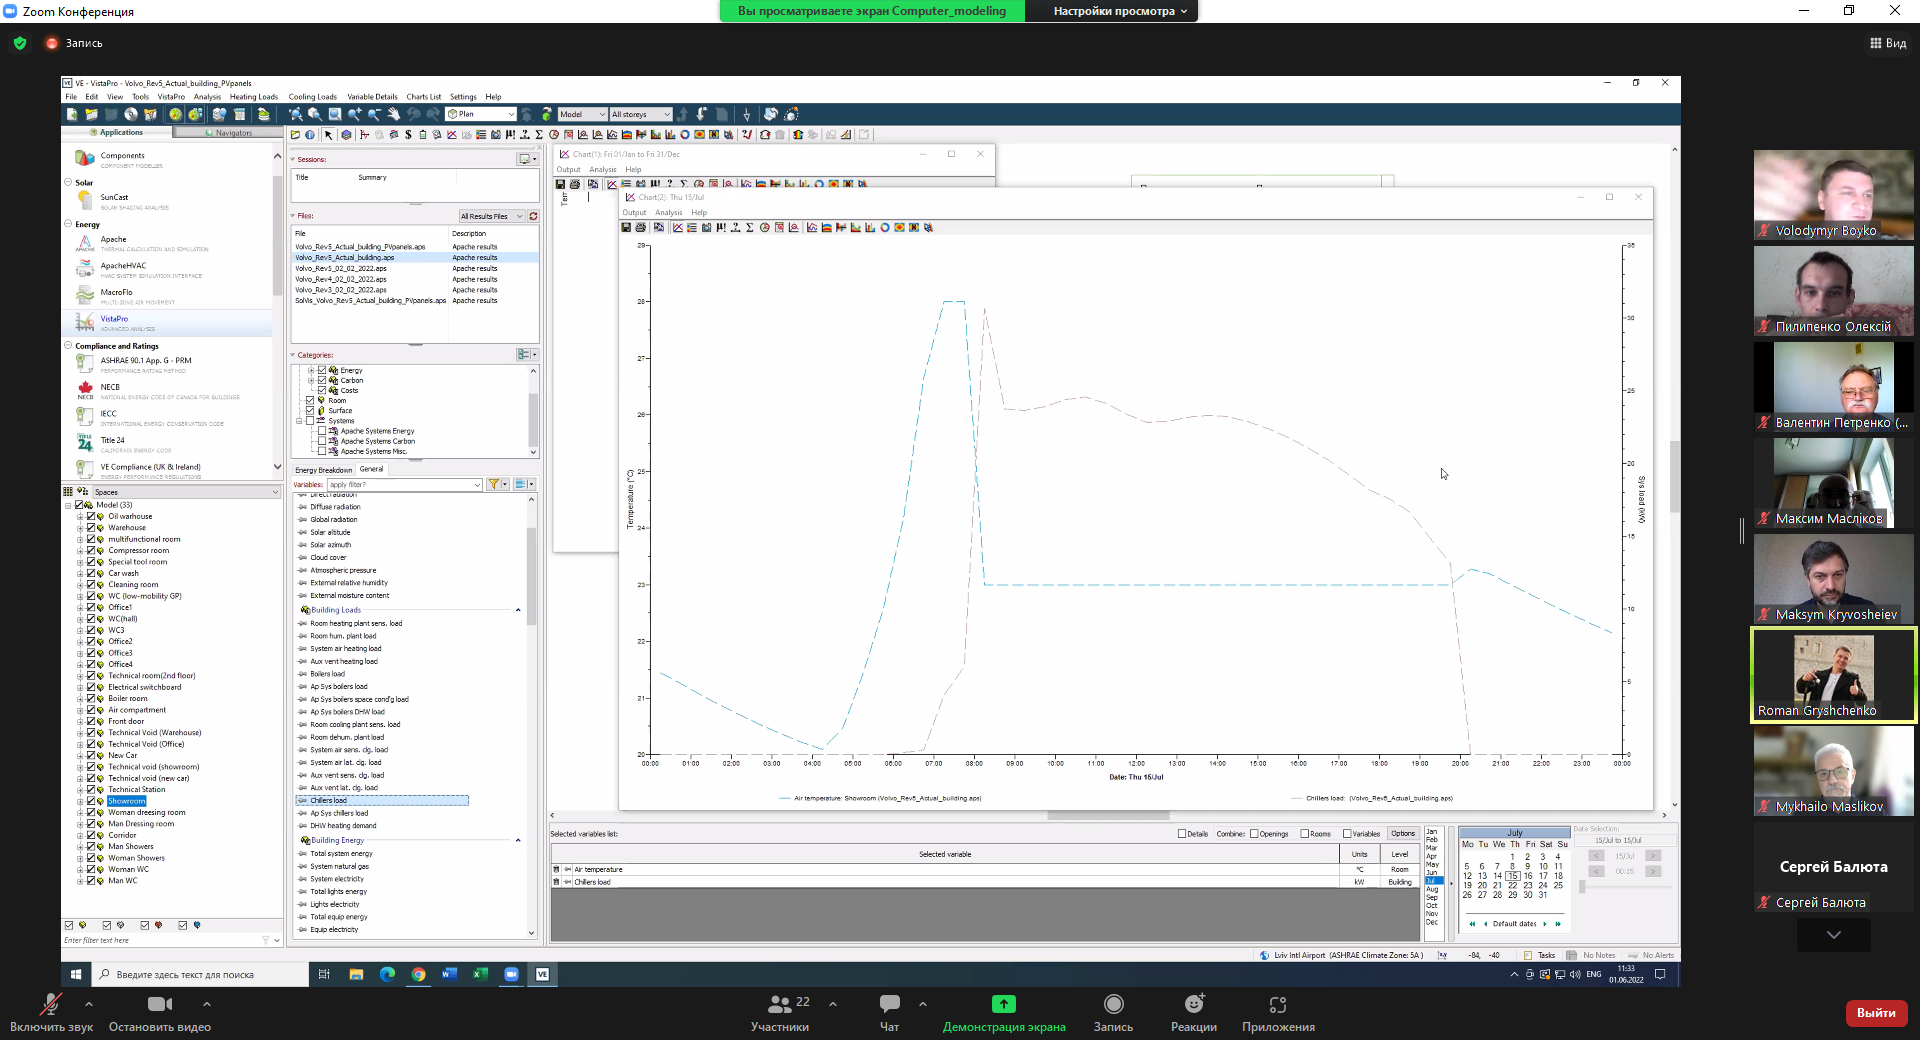
Task: Uncheck the Showroom space checkbox
Action: [x=91, y=801]
